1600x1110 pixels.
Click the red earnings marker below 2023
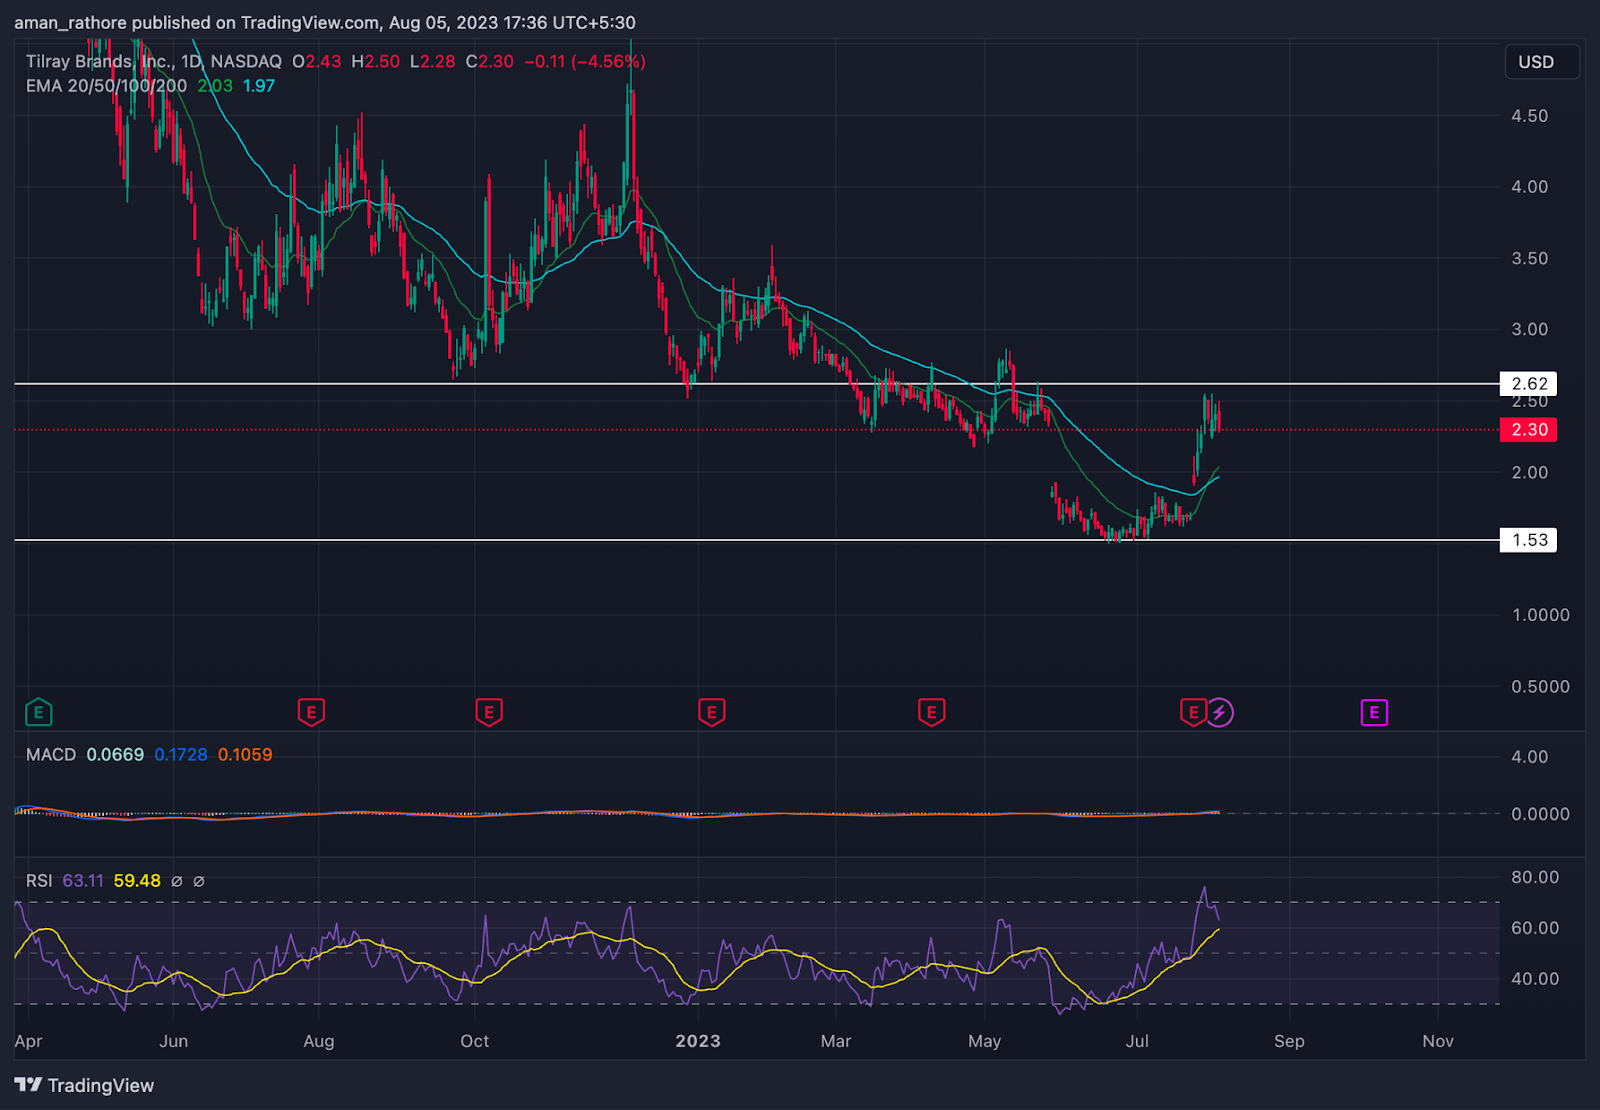711,713
